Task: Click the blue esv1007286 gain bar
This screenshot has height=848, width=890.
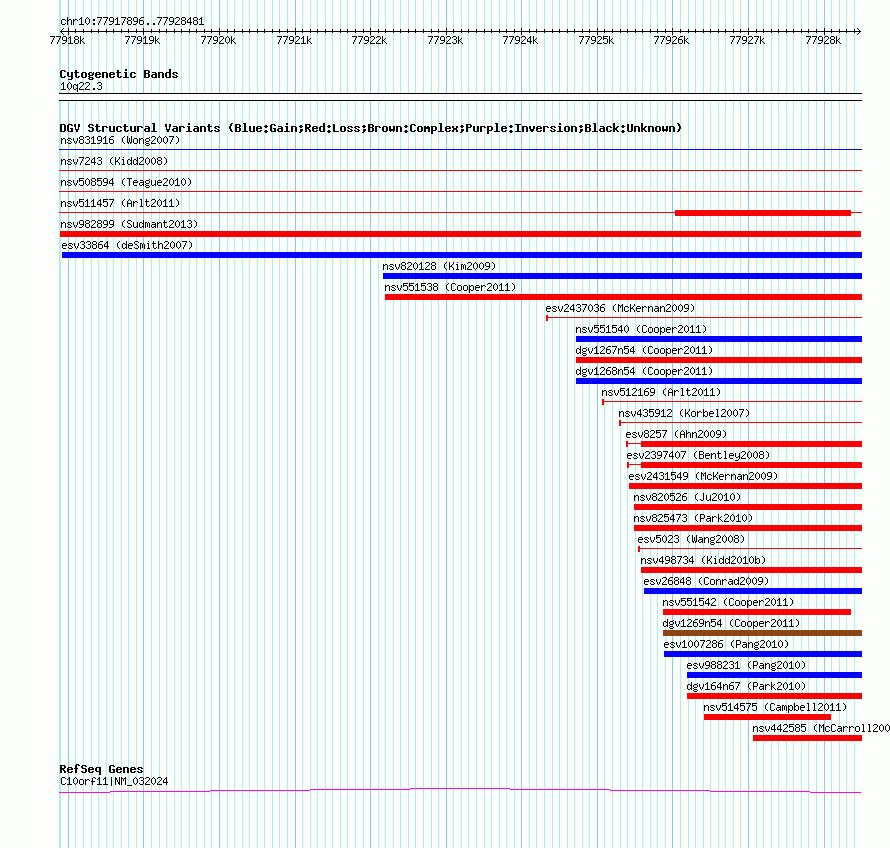Action: (x=763, y=654)
